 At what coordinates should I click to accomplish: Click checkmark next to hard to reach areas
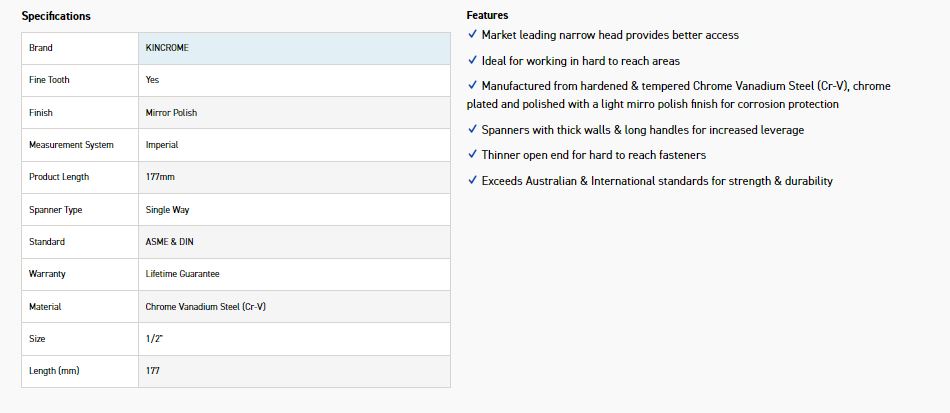point(472,61)
